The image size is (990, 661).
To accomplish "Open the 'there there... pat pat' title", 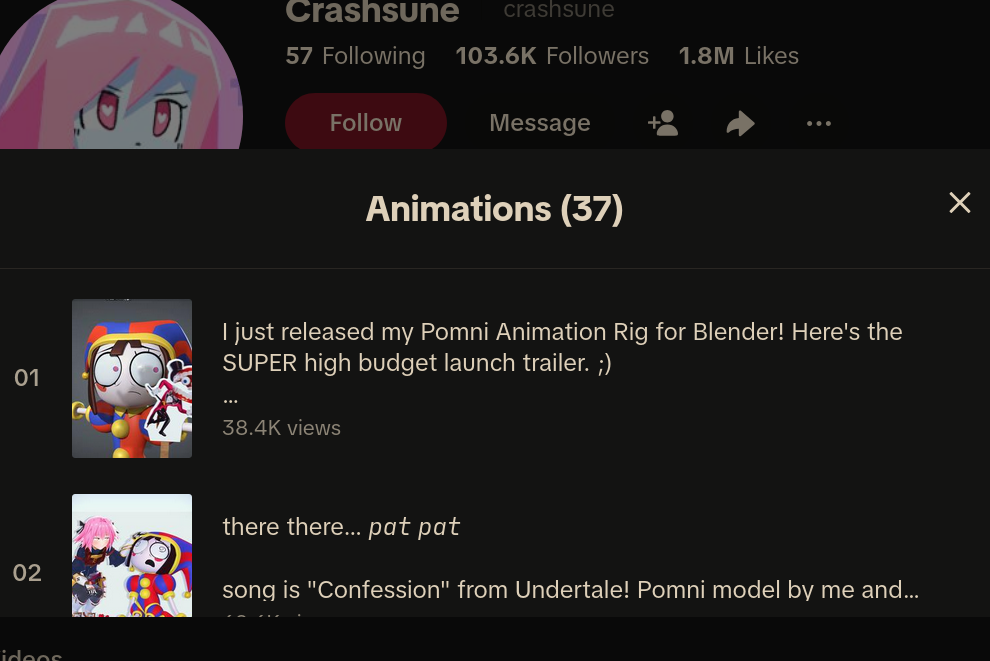I will (342, 527).
